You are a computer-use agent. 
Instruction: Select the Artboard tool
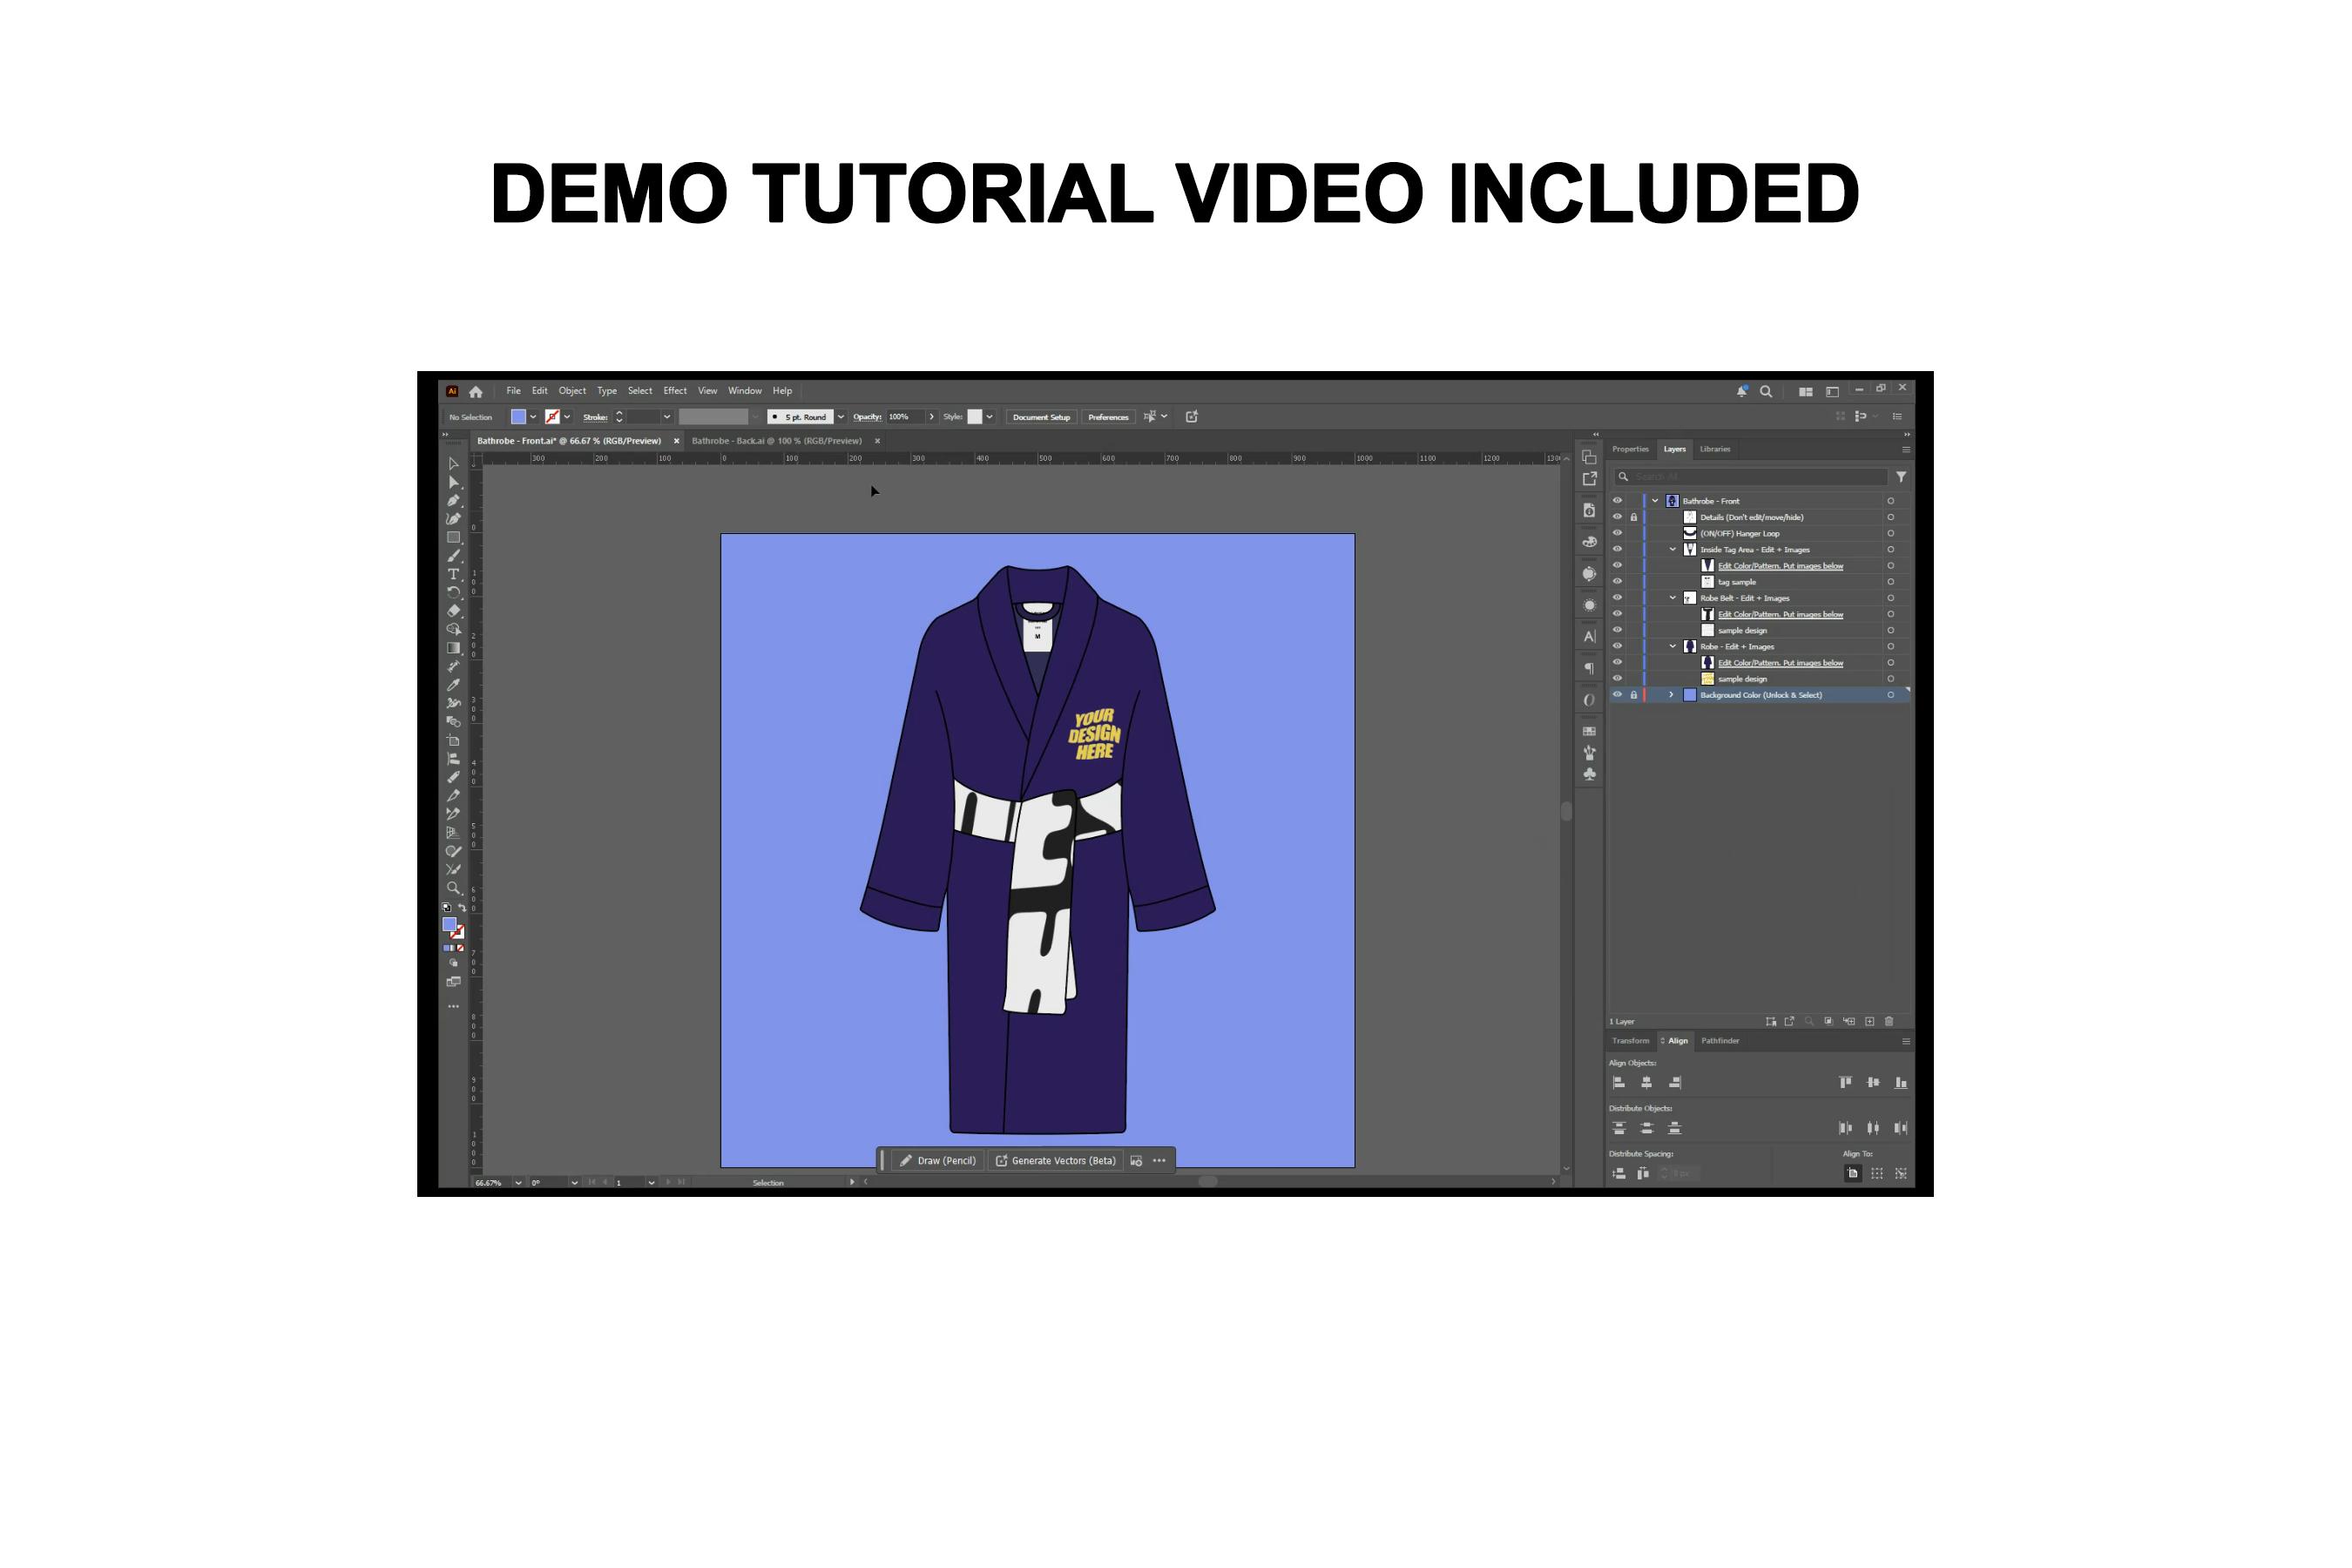pyautogui.click(x=453, y=741)
